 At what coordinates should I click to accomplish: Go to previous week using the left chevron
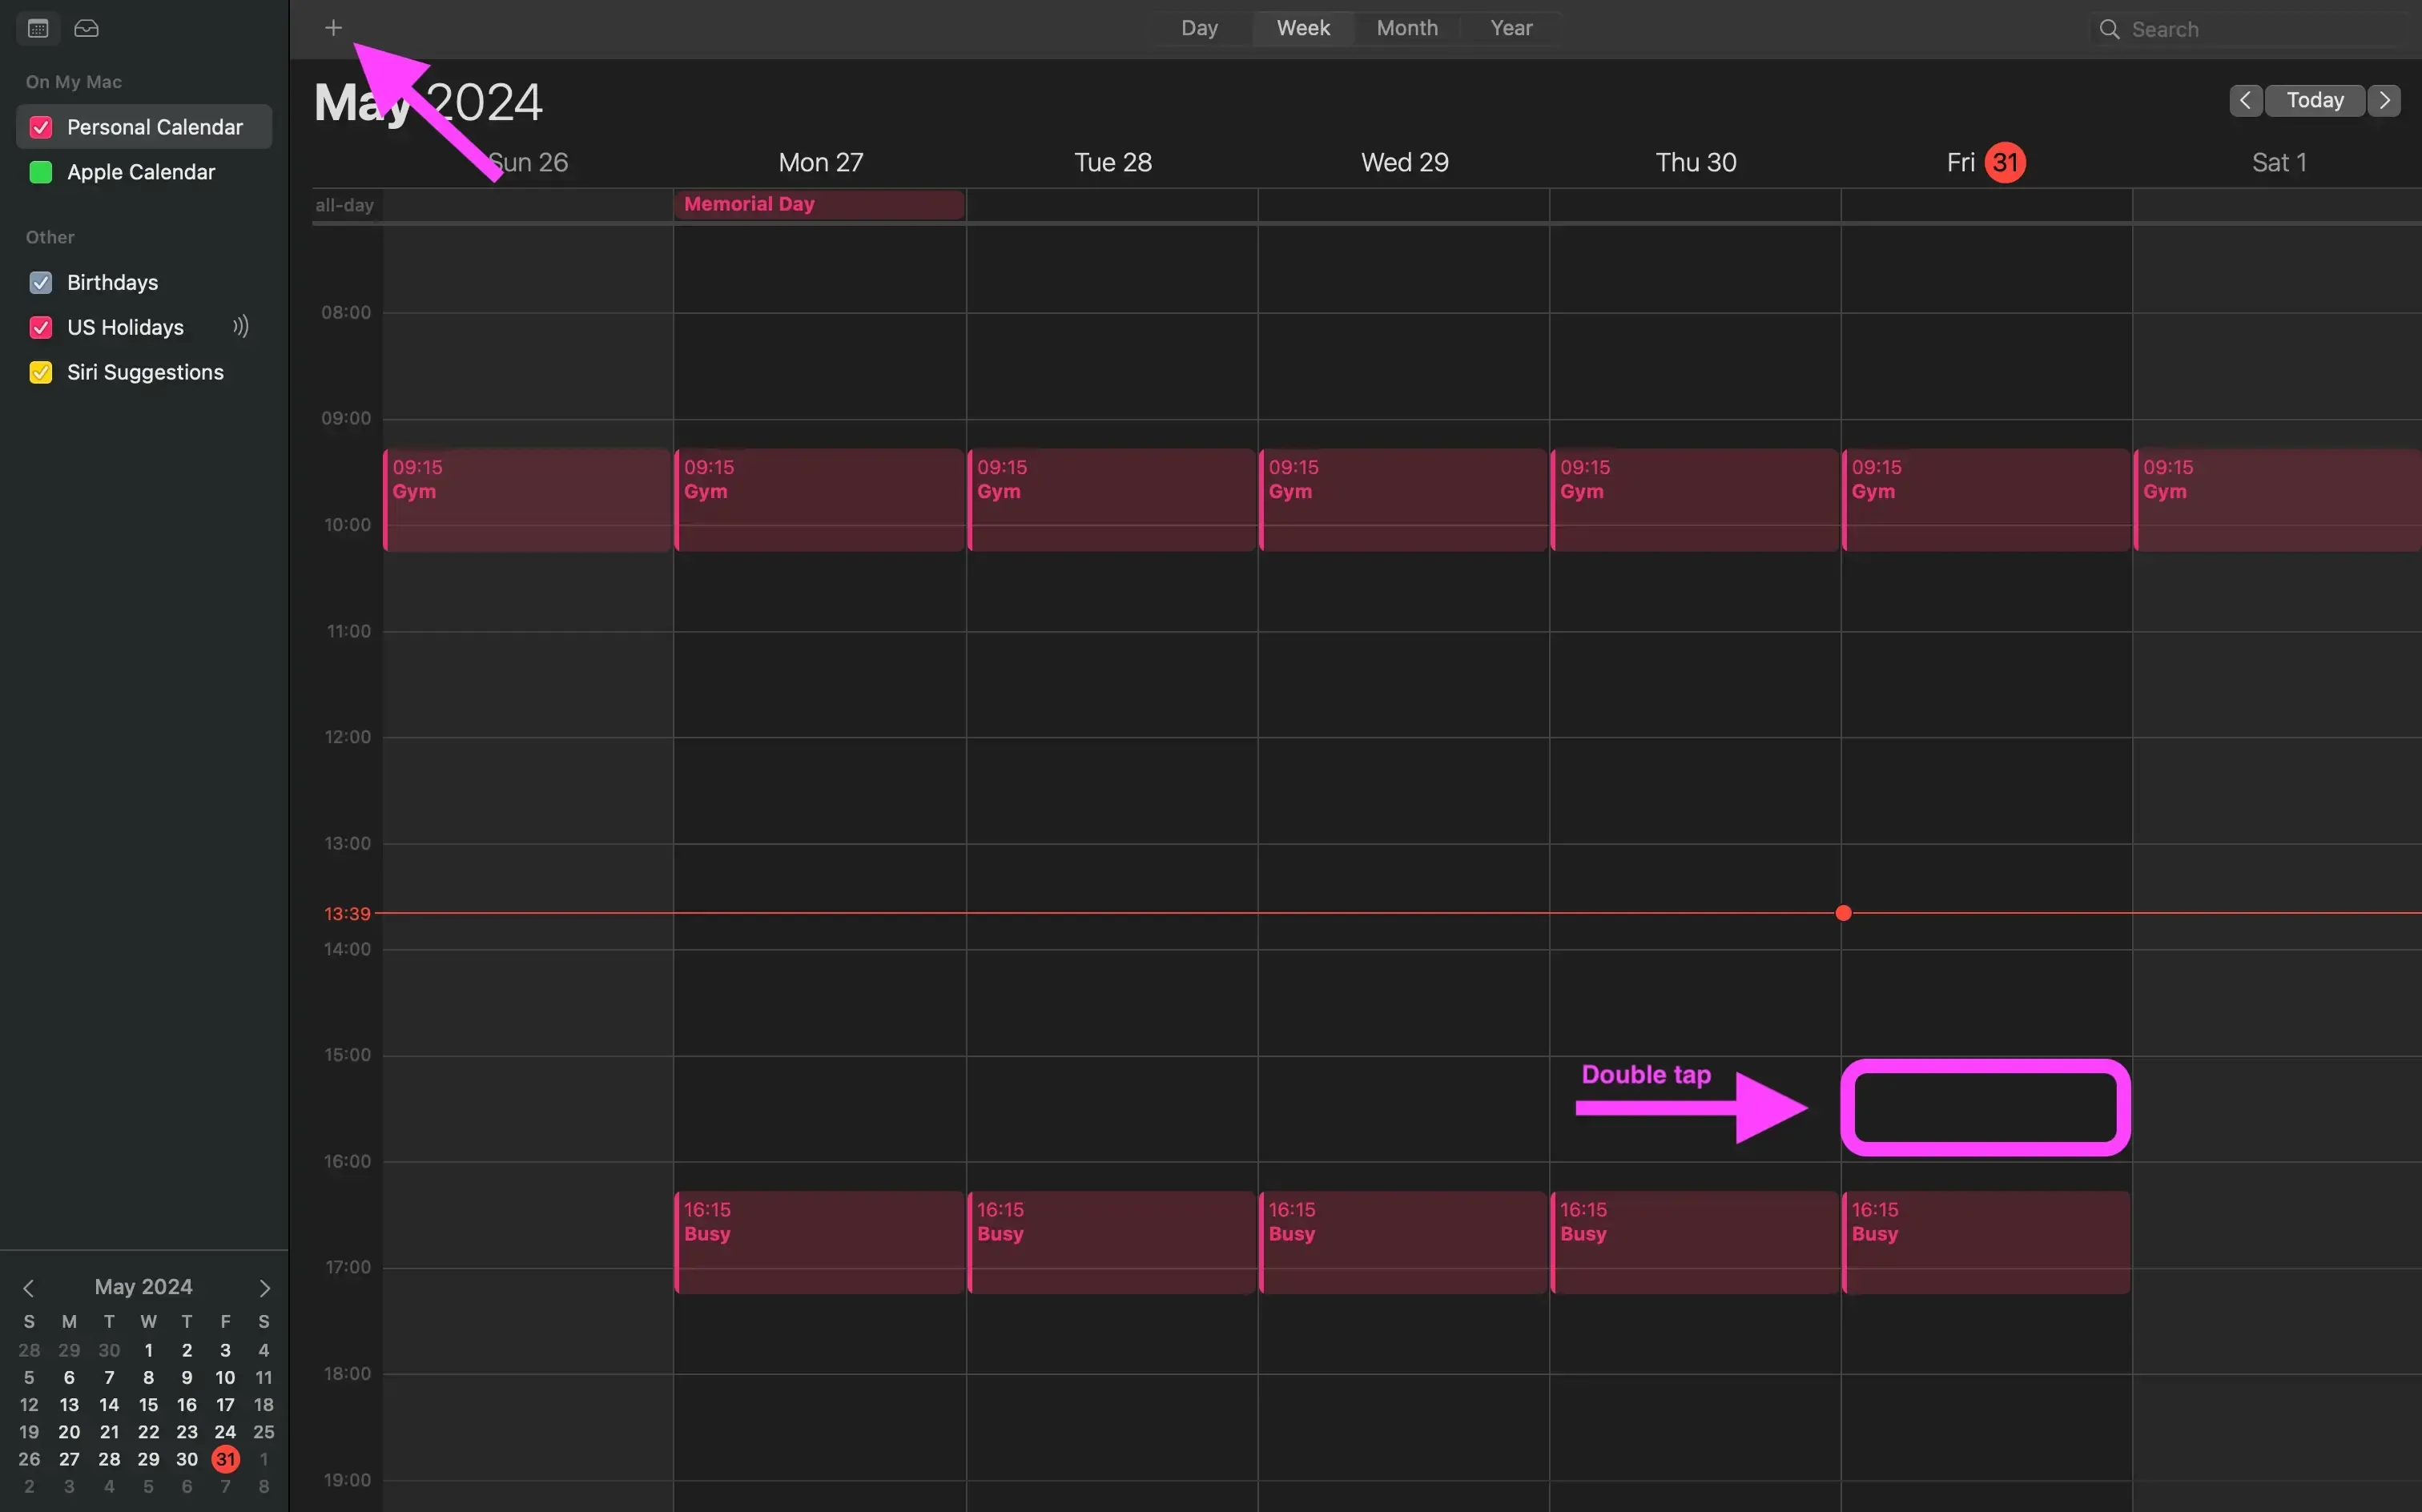point(2245,100)
